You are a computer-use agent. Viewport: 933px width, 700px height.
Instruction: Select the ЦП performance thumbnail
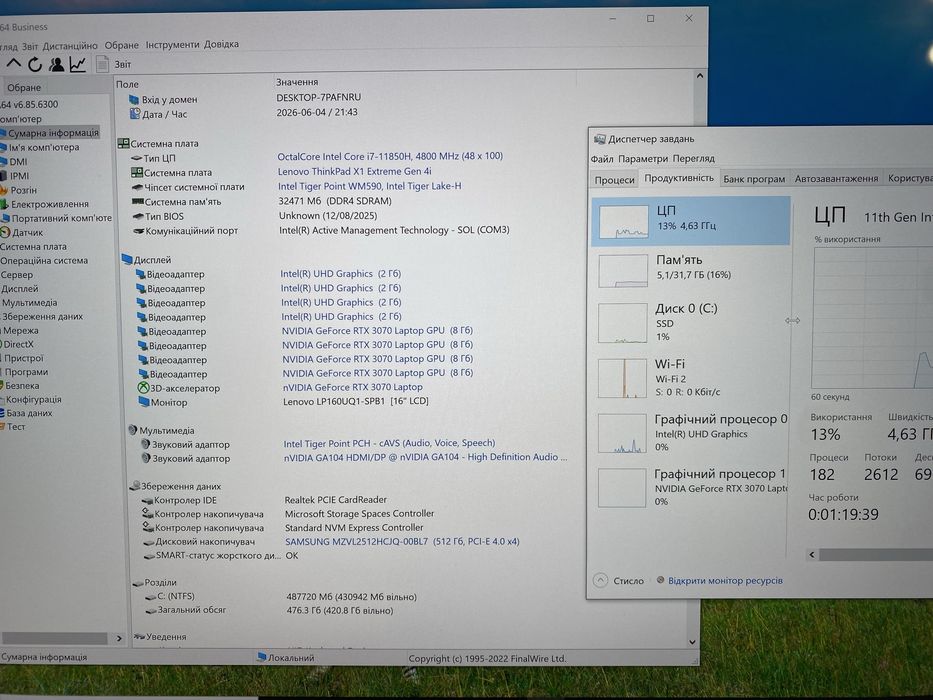[x=691, y=221]
